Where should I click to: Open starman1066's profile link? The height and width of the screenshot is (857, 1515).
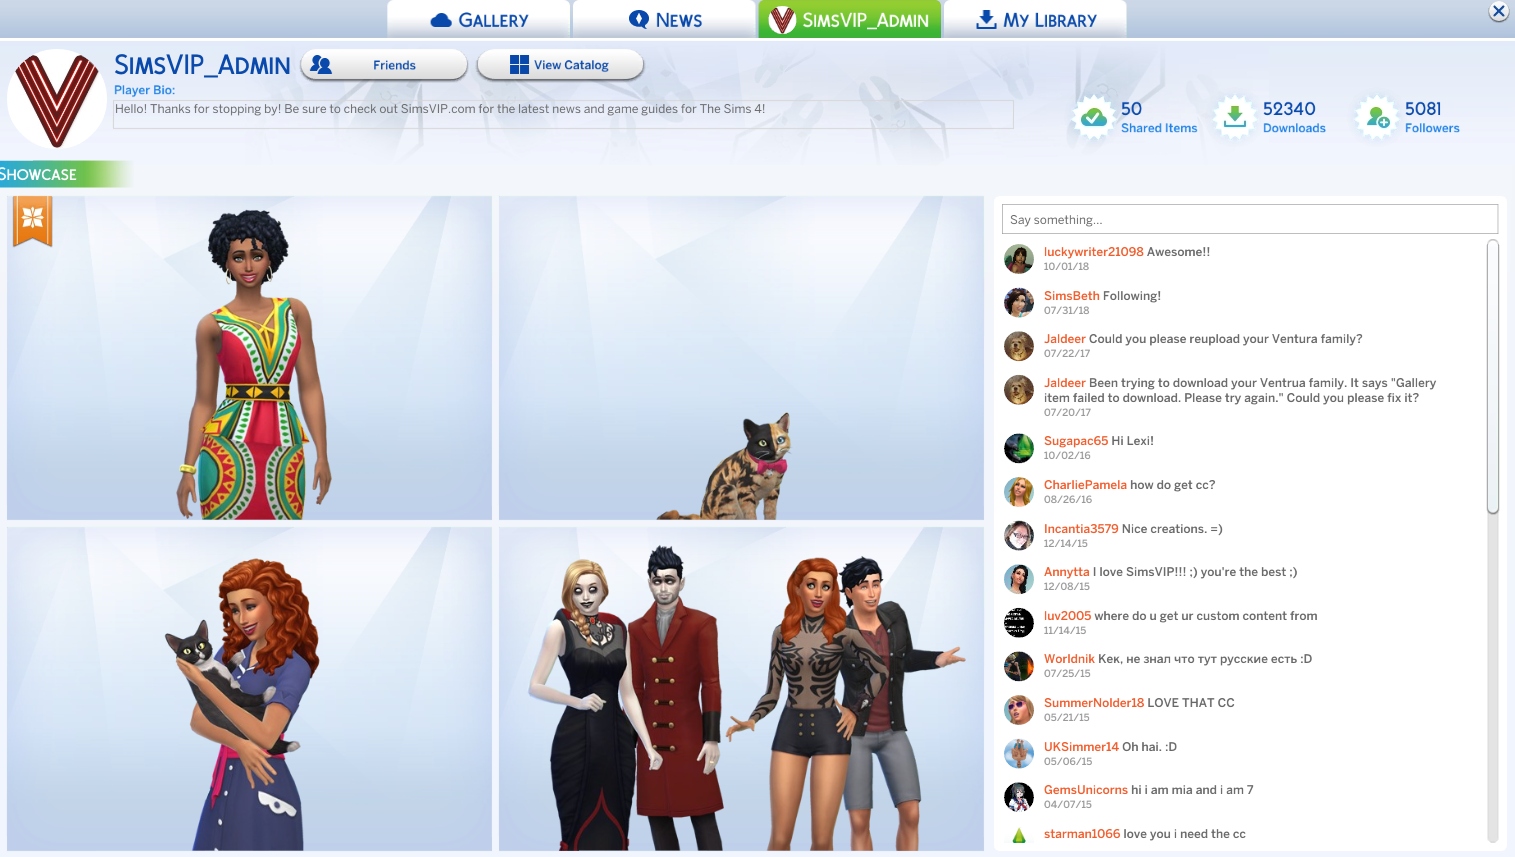(1082, 834)
